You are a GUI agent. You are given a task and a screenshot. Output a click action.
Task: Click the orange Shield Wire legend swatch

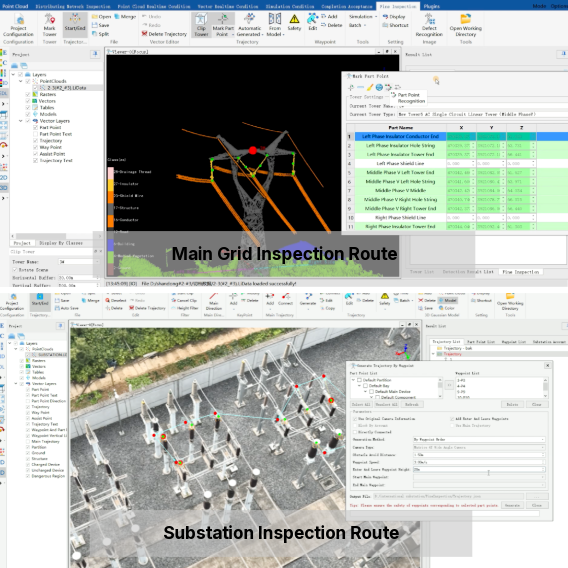pos(110,196)
